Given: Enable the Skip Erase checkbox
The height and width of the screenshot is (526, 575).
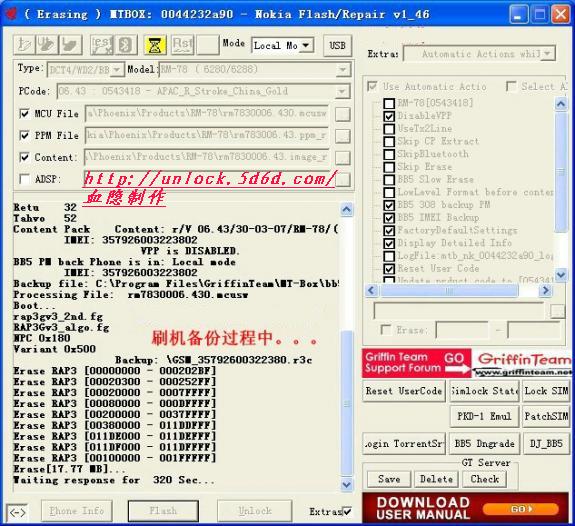Looking at the screenshot, I should click(x=389, y=167).
